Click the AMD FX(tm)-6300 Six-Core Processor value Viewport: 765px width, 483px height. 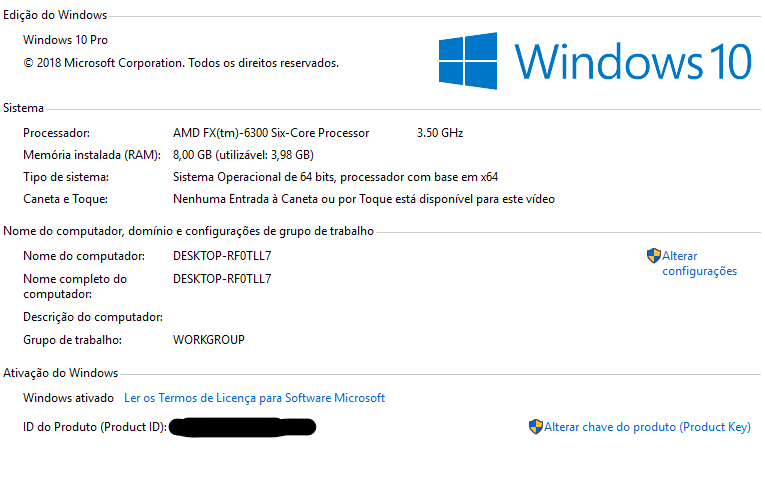click(271, 133)
